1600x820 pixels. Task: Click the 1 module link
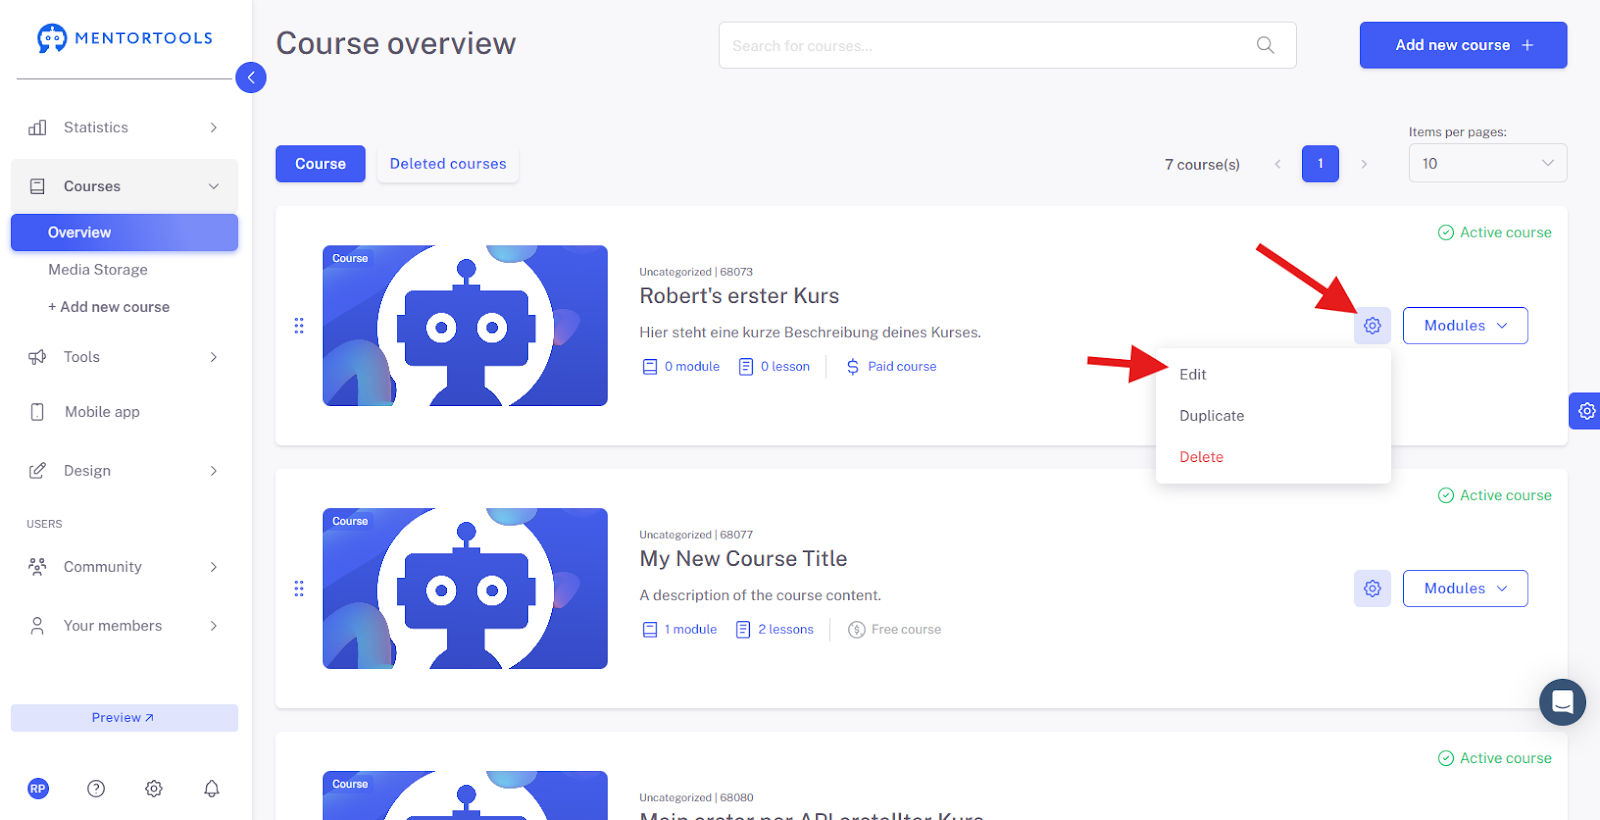coord(680,630)
